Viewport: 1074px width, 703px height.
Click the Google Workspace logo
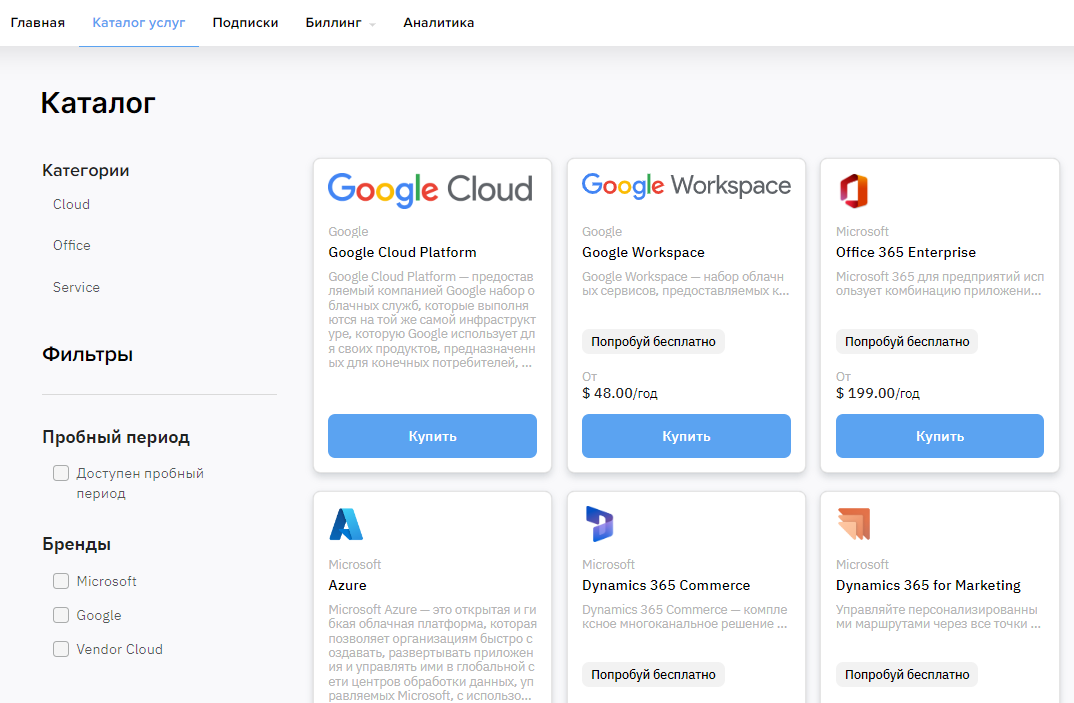tap(686, 186)
